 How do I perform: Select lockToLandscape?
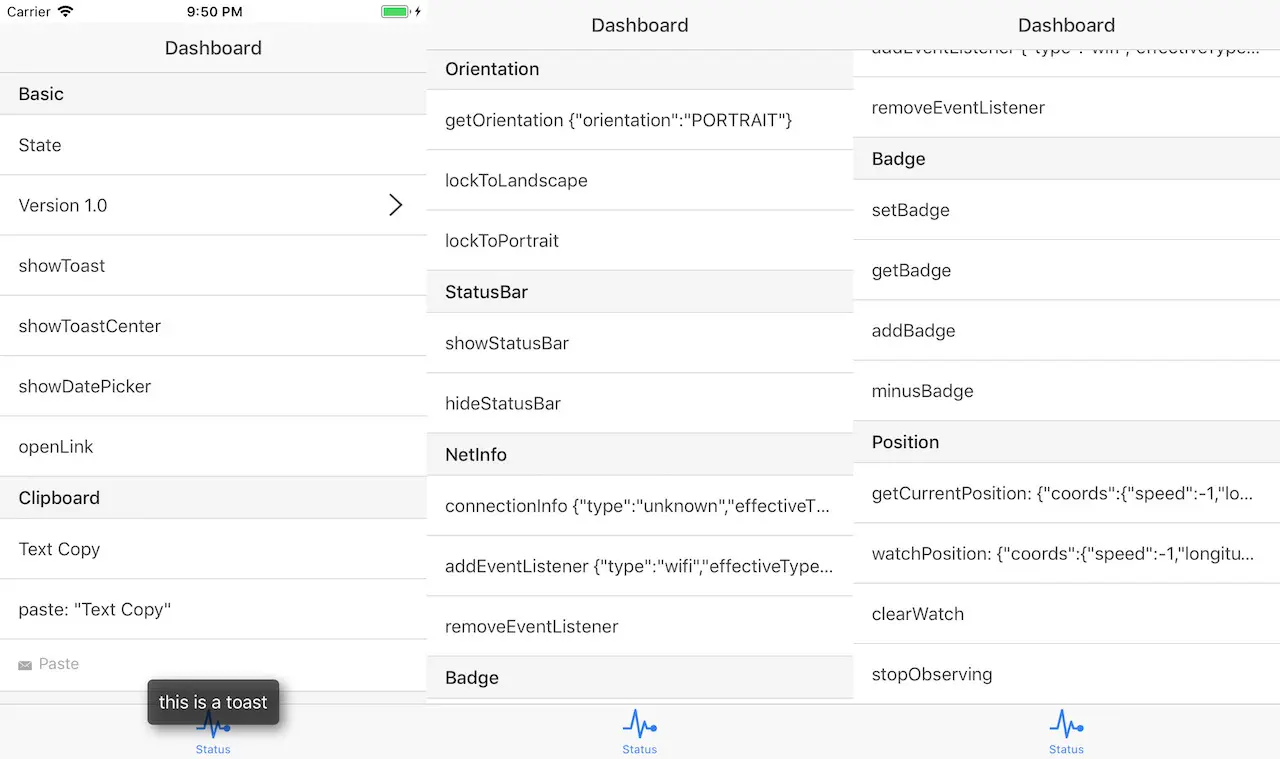640,180
